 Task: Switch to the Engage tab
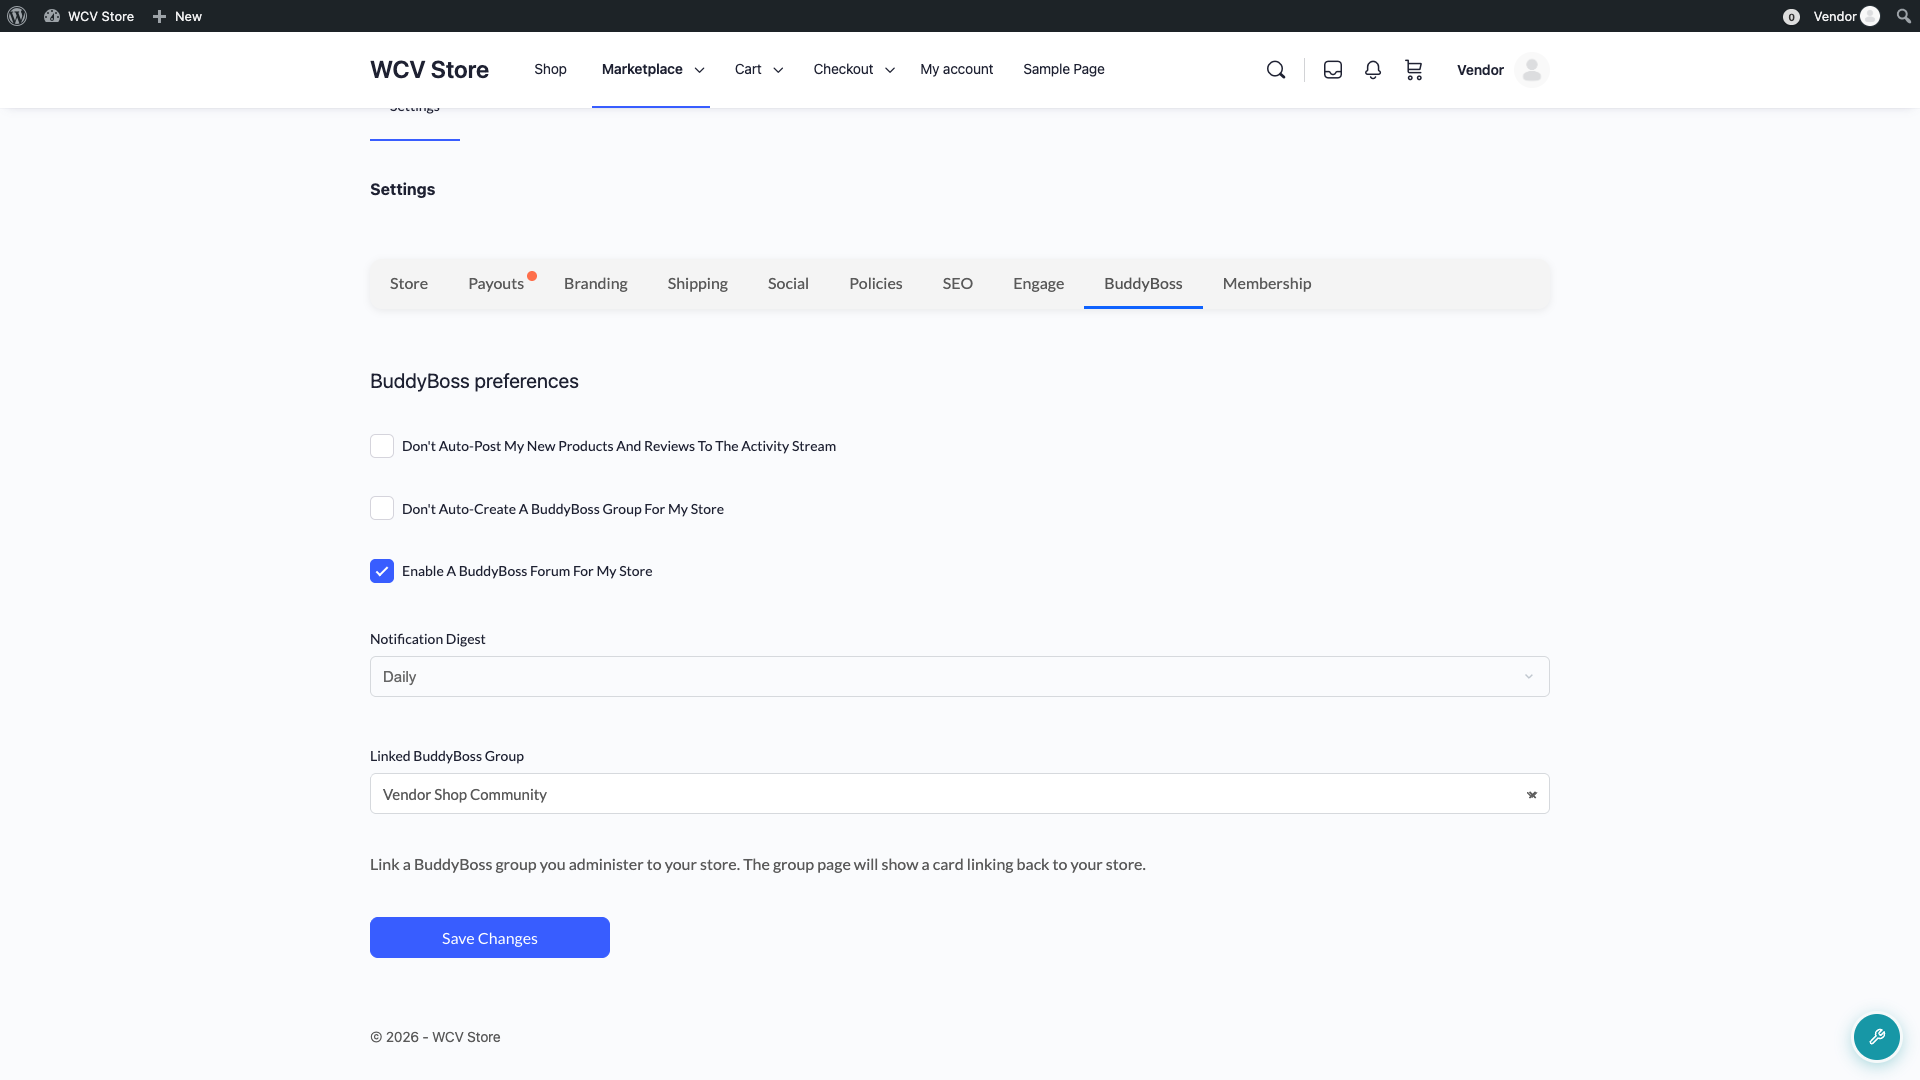pyautogui.click(x=1039, y=284)
